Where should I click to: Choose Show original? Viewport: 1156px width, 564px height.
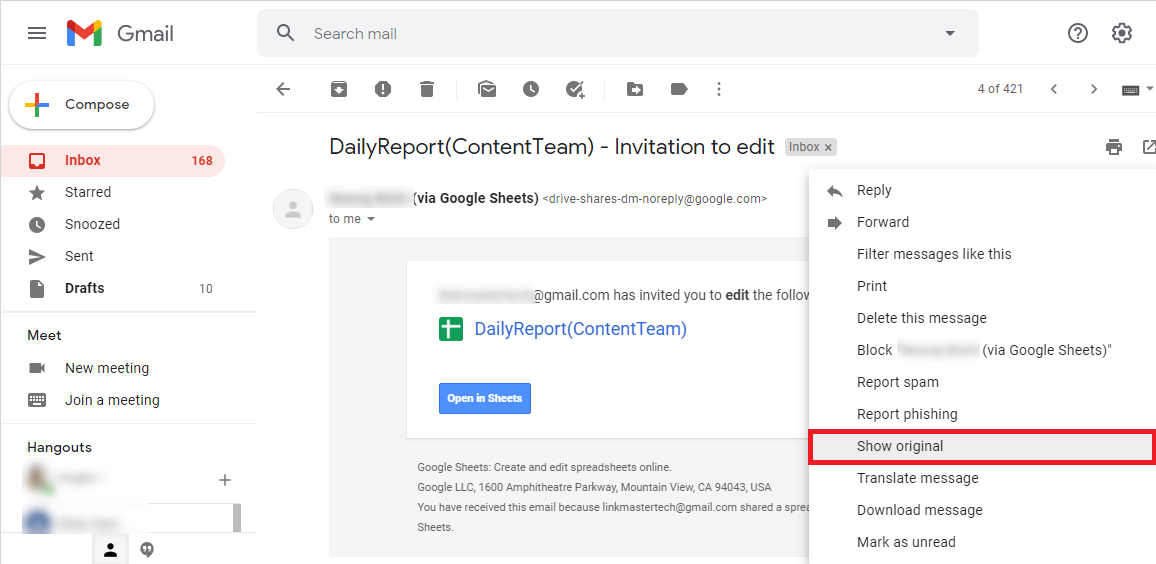(x=982, y=446)
